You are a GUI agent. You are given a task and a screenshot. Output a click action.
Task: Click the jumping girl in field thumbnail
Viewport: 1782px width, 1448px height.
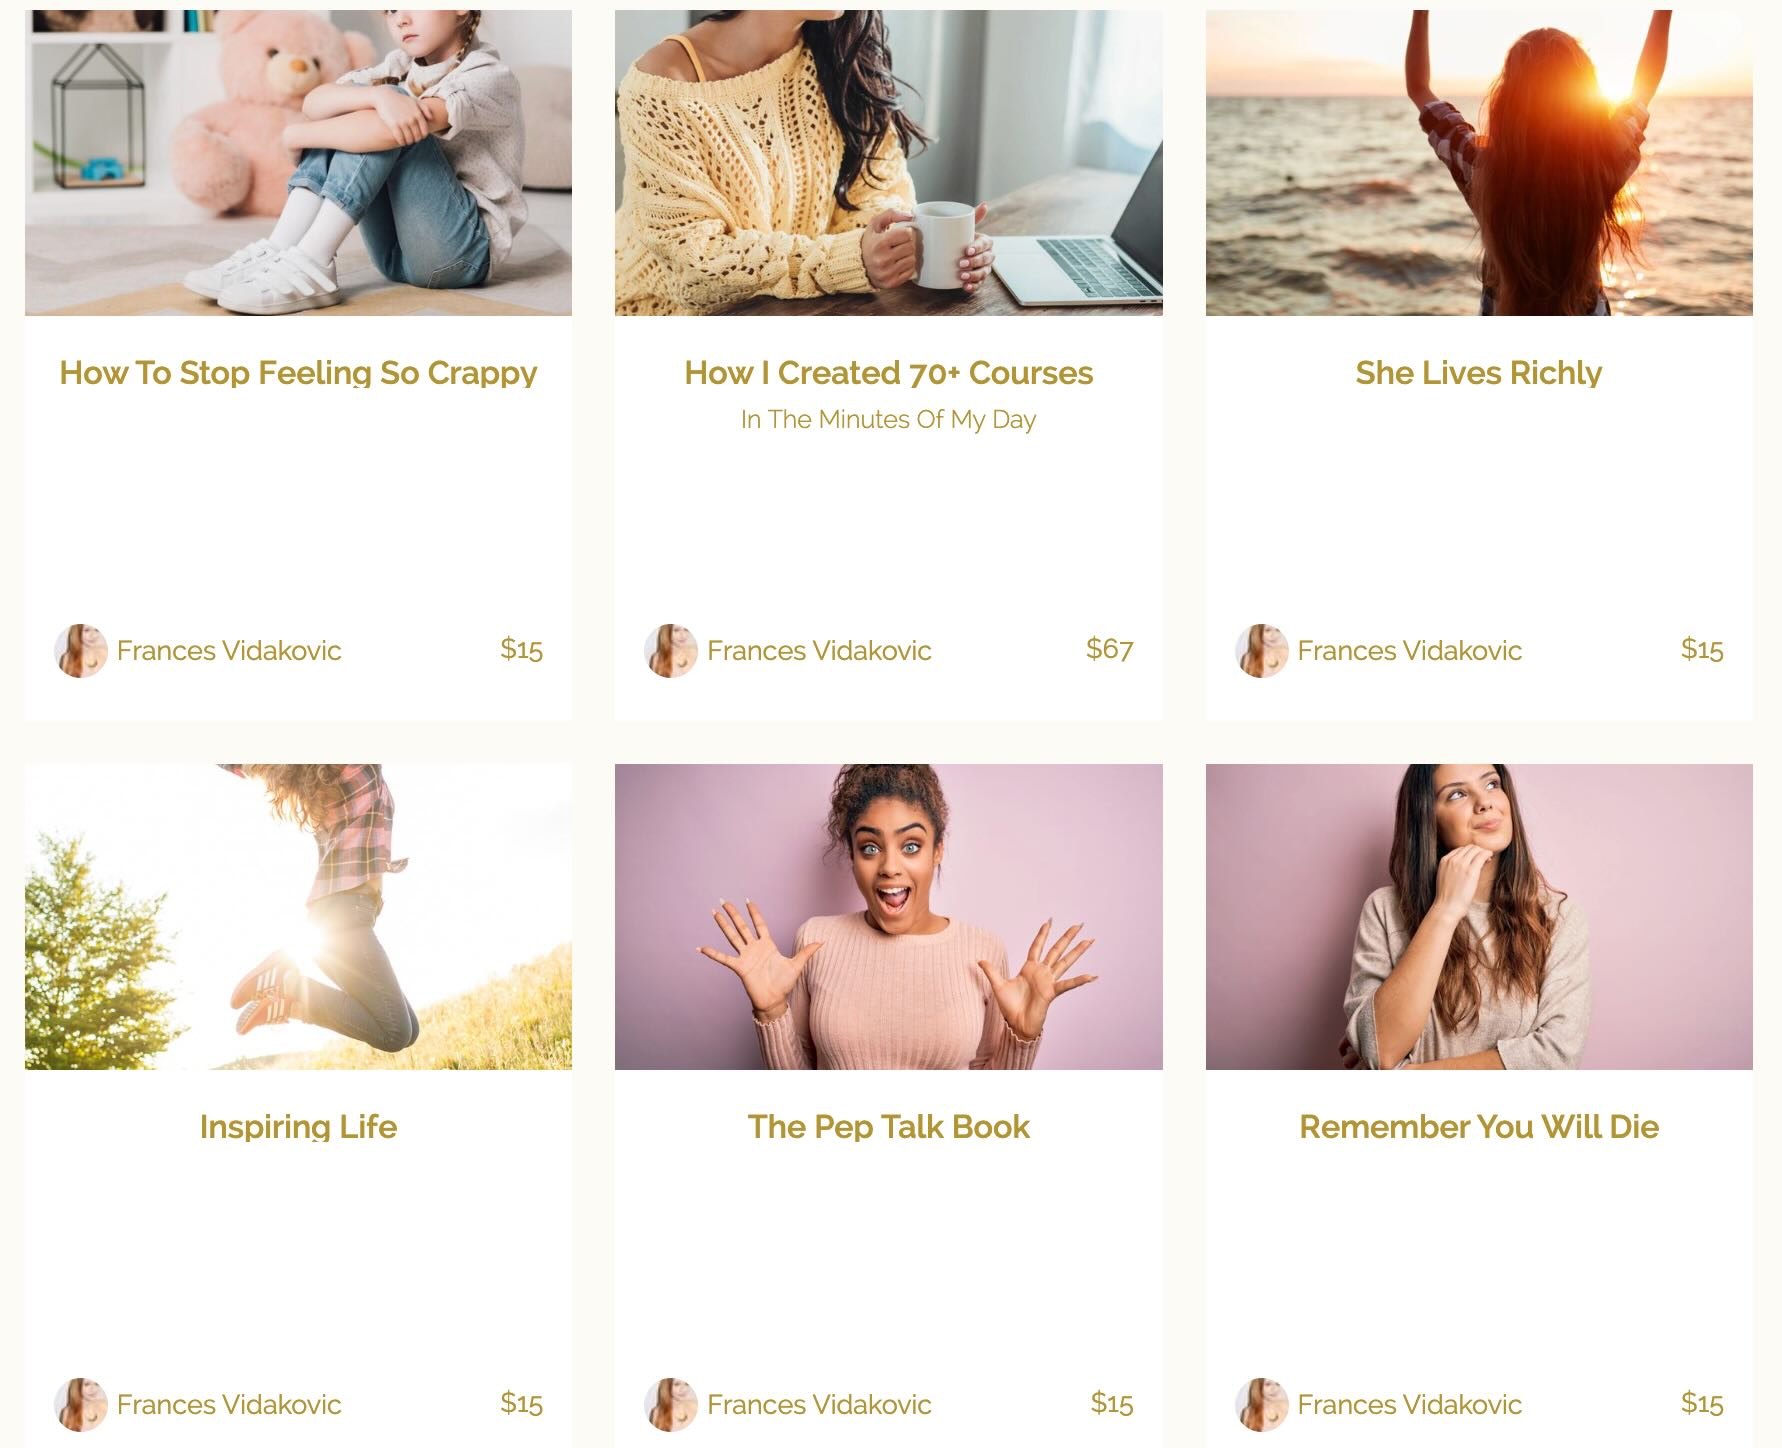[298, 917]
